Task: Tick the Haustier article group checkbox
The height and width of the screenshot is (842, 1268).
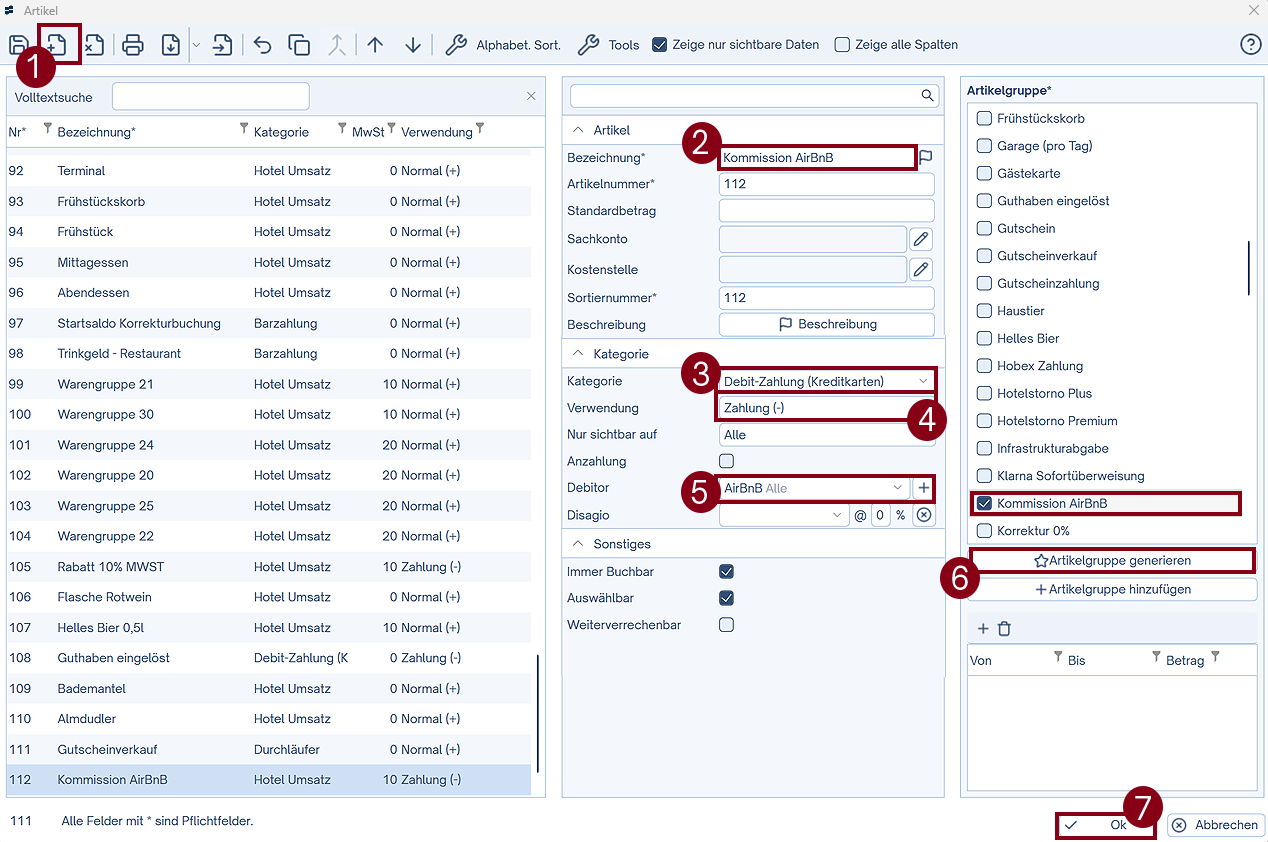Action: pyautogui.click(x=984, y=311)
